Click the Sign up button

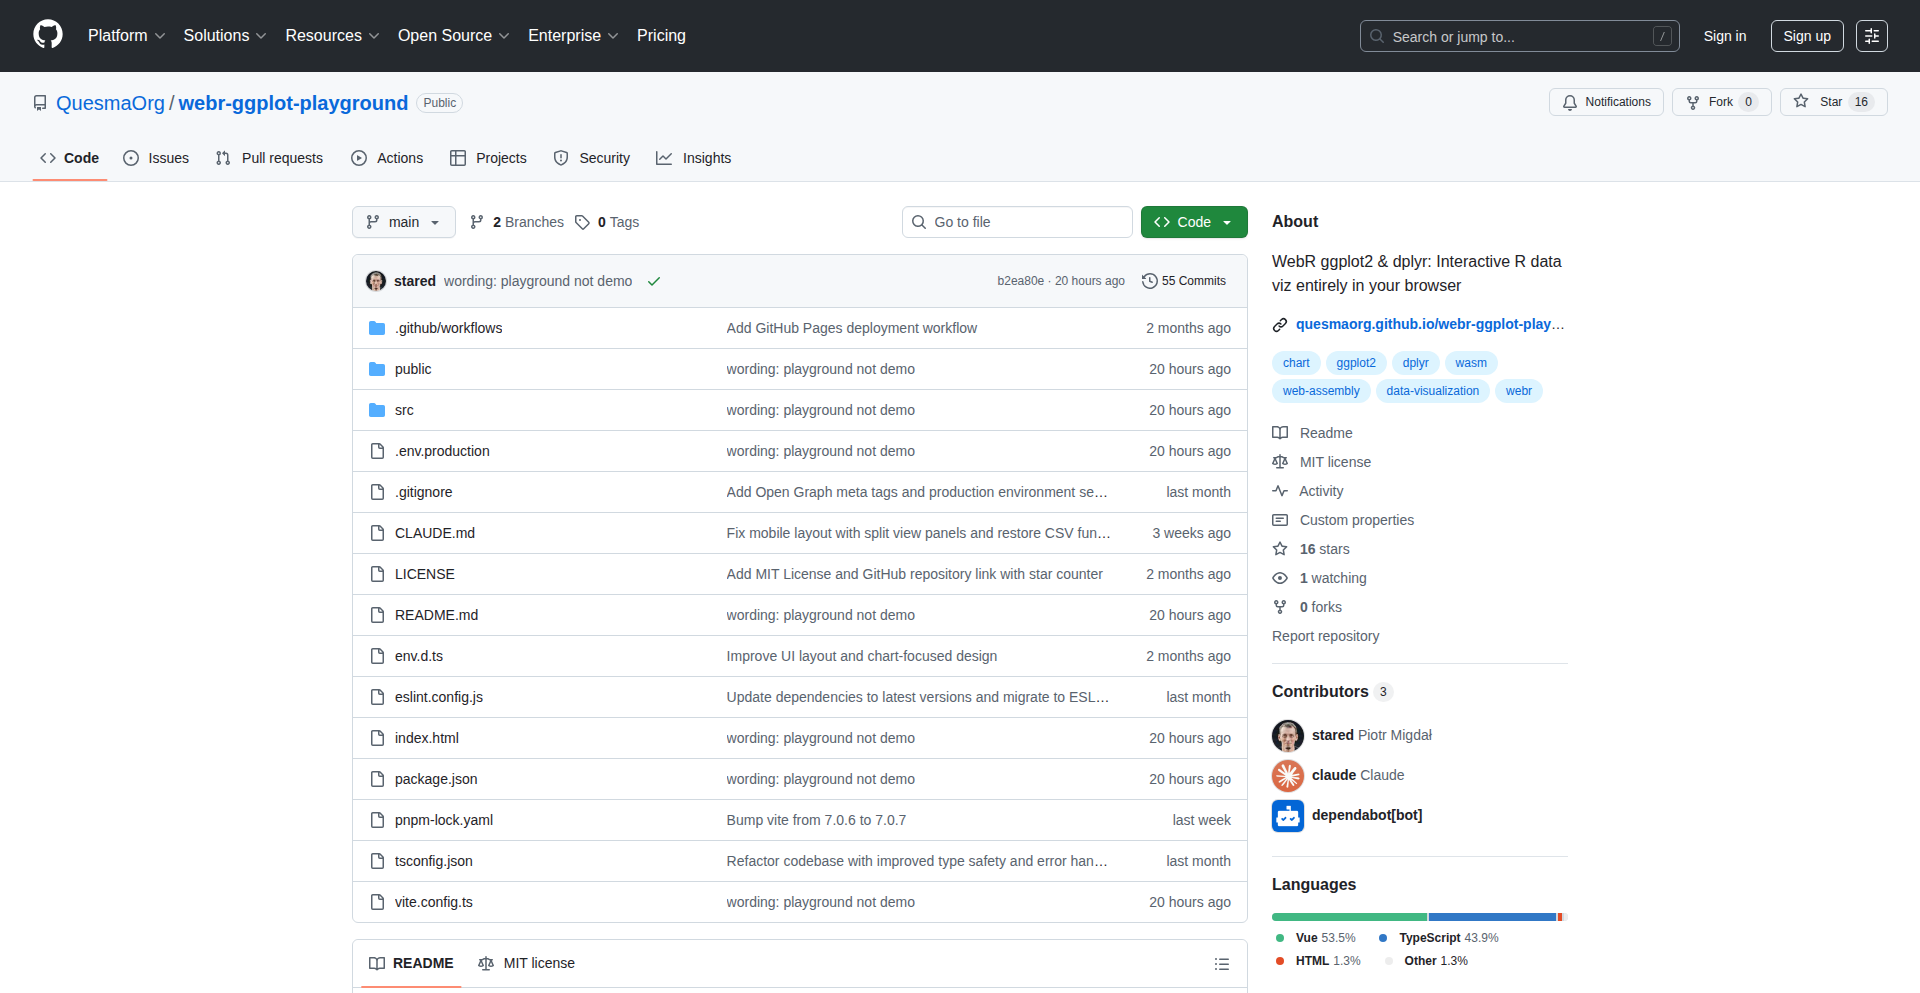click(1807, 36)
